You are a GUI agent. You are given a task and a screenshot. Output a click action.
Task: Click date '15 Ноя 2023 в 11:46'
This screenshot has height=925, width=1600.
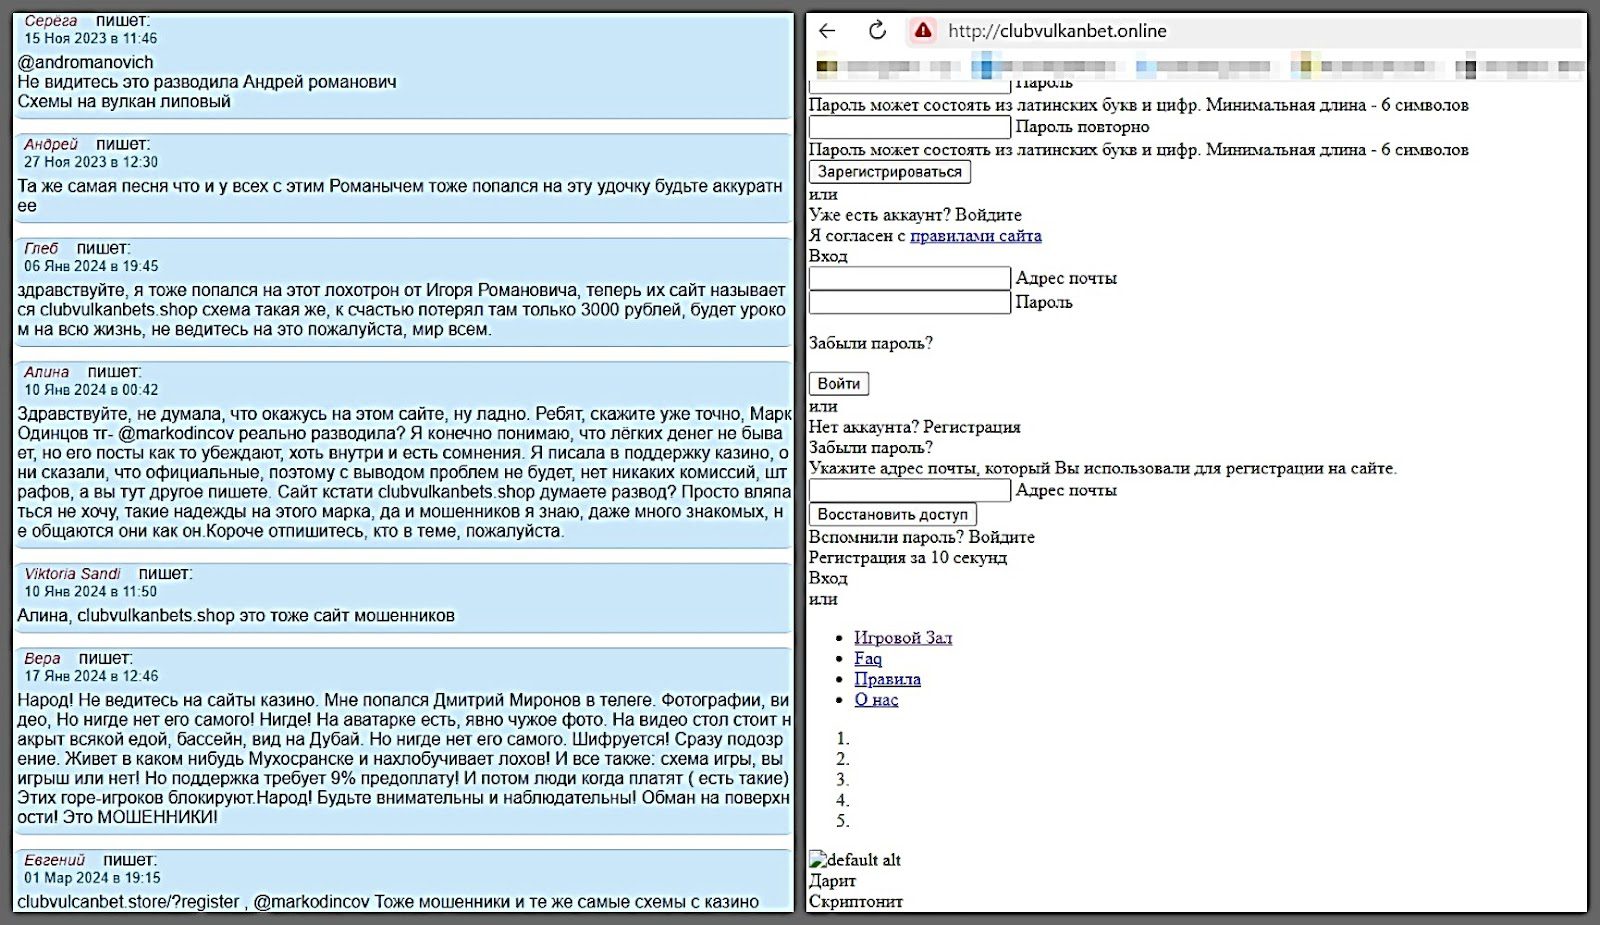(x=91, y=39)
